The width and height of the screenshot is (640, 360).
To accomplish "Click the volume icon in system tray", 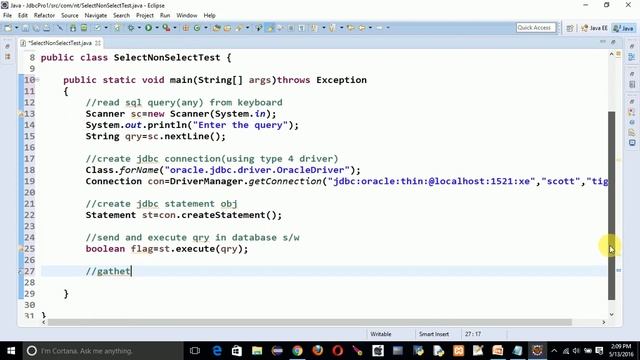I will coord(576,351).
